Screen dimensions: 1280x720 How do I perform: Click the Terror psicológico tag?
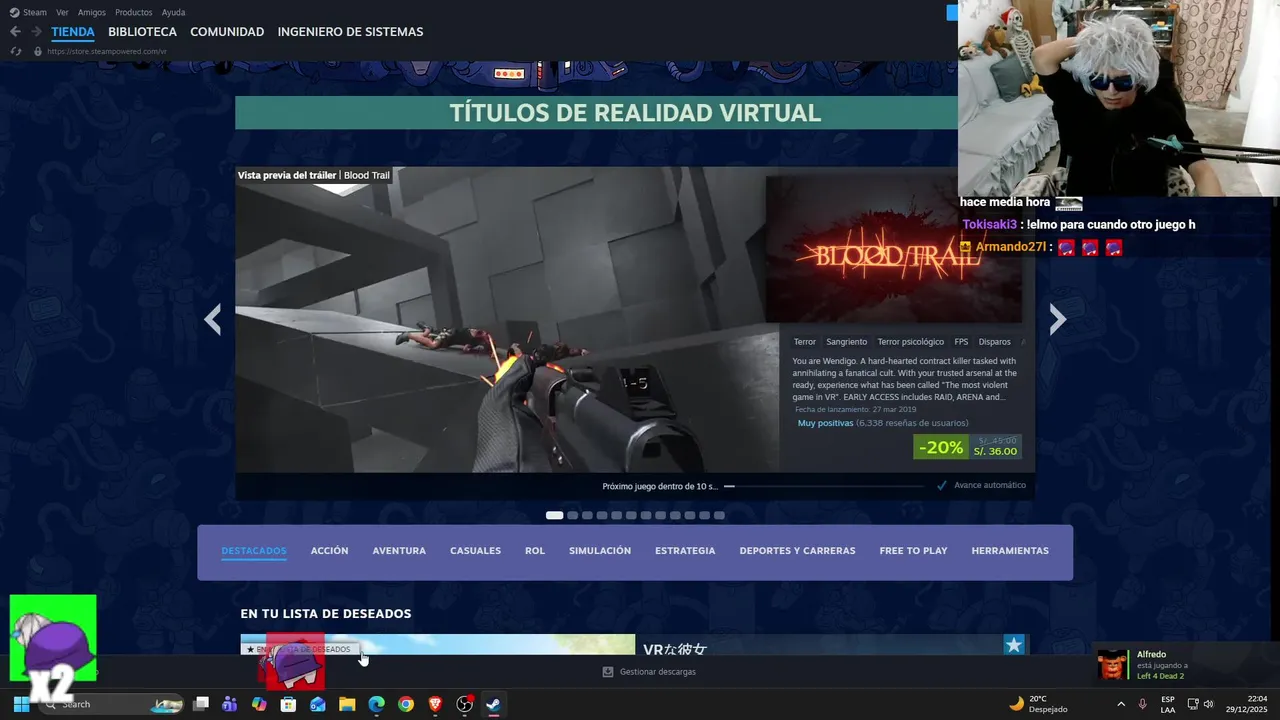click(911, 342)
